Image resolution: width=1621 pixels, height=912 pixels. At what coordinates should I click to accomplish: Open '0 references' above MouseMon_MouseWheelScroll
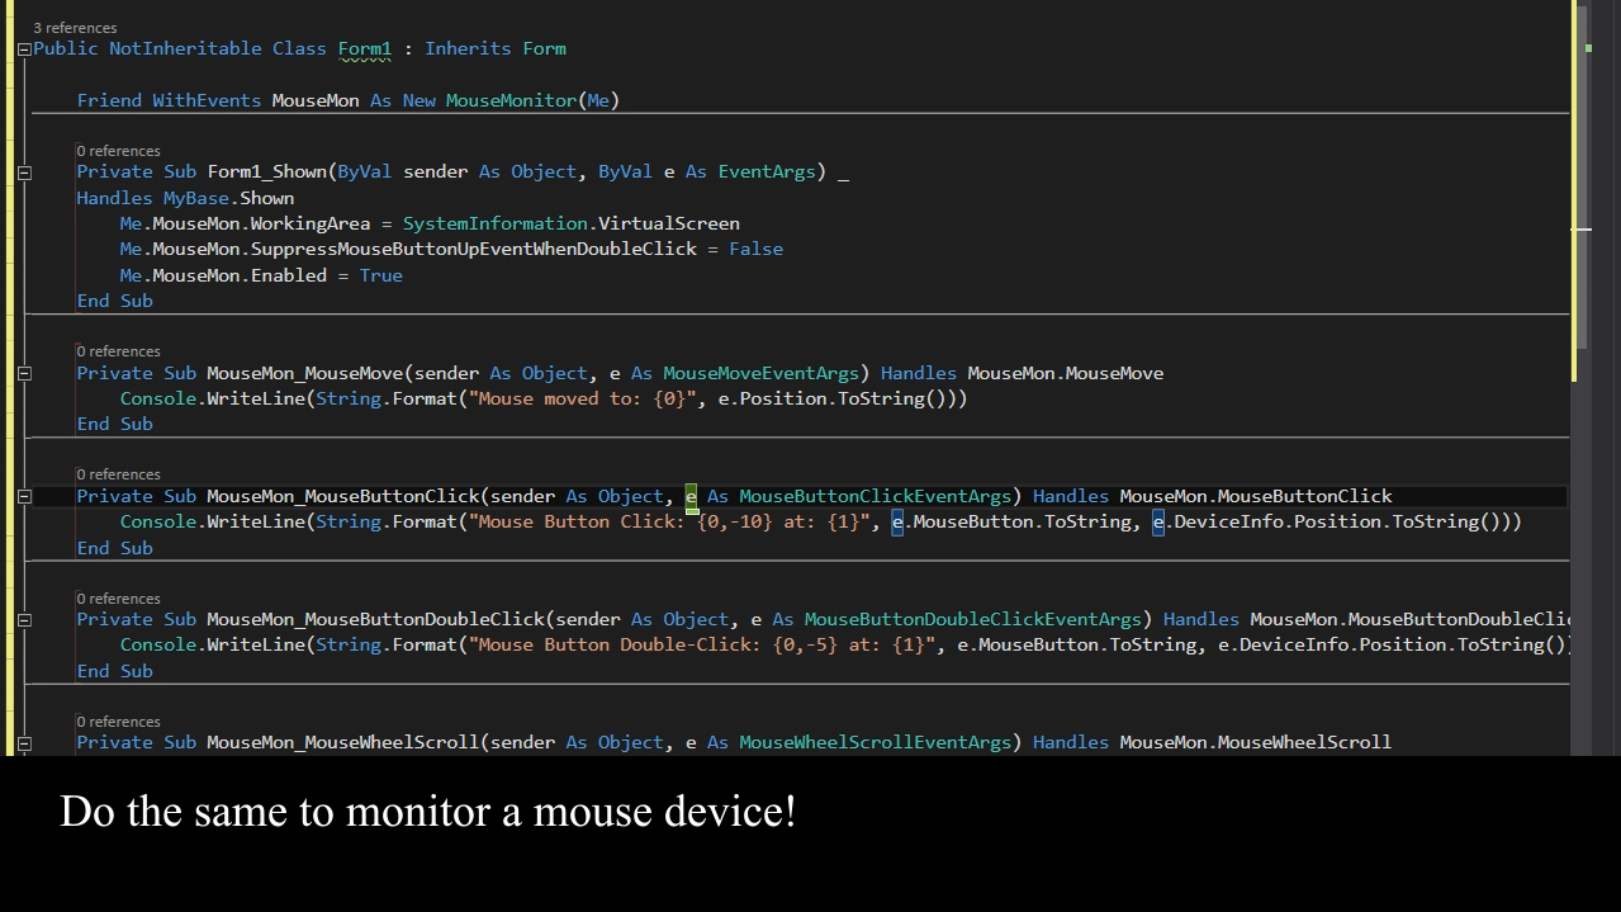click(118, 720)
